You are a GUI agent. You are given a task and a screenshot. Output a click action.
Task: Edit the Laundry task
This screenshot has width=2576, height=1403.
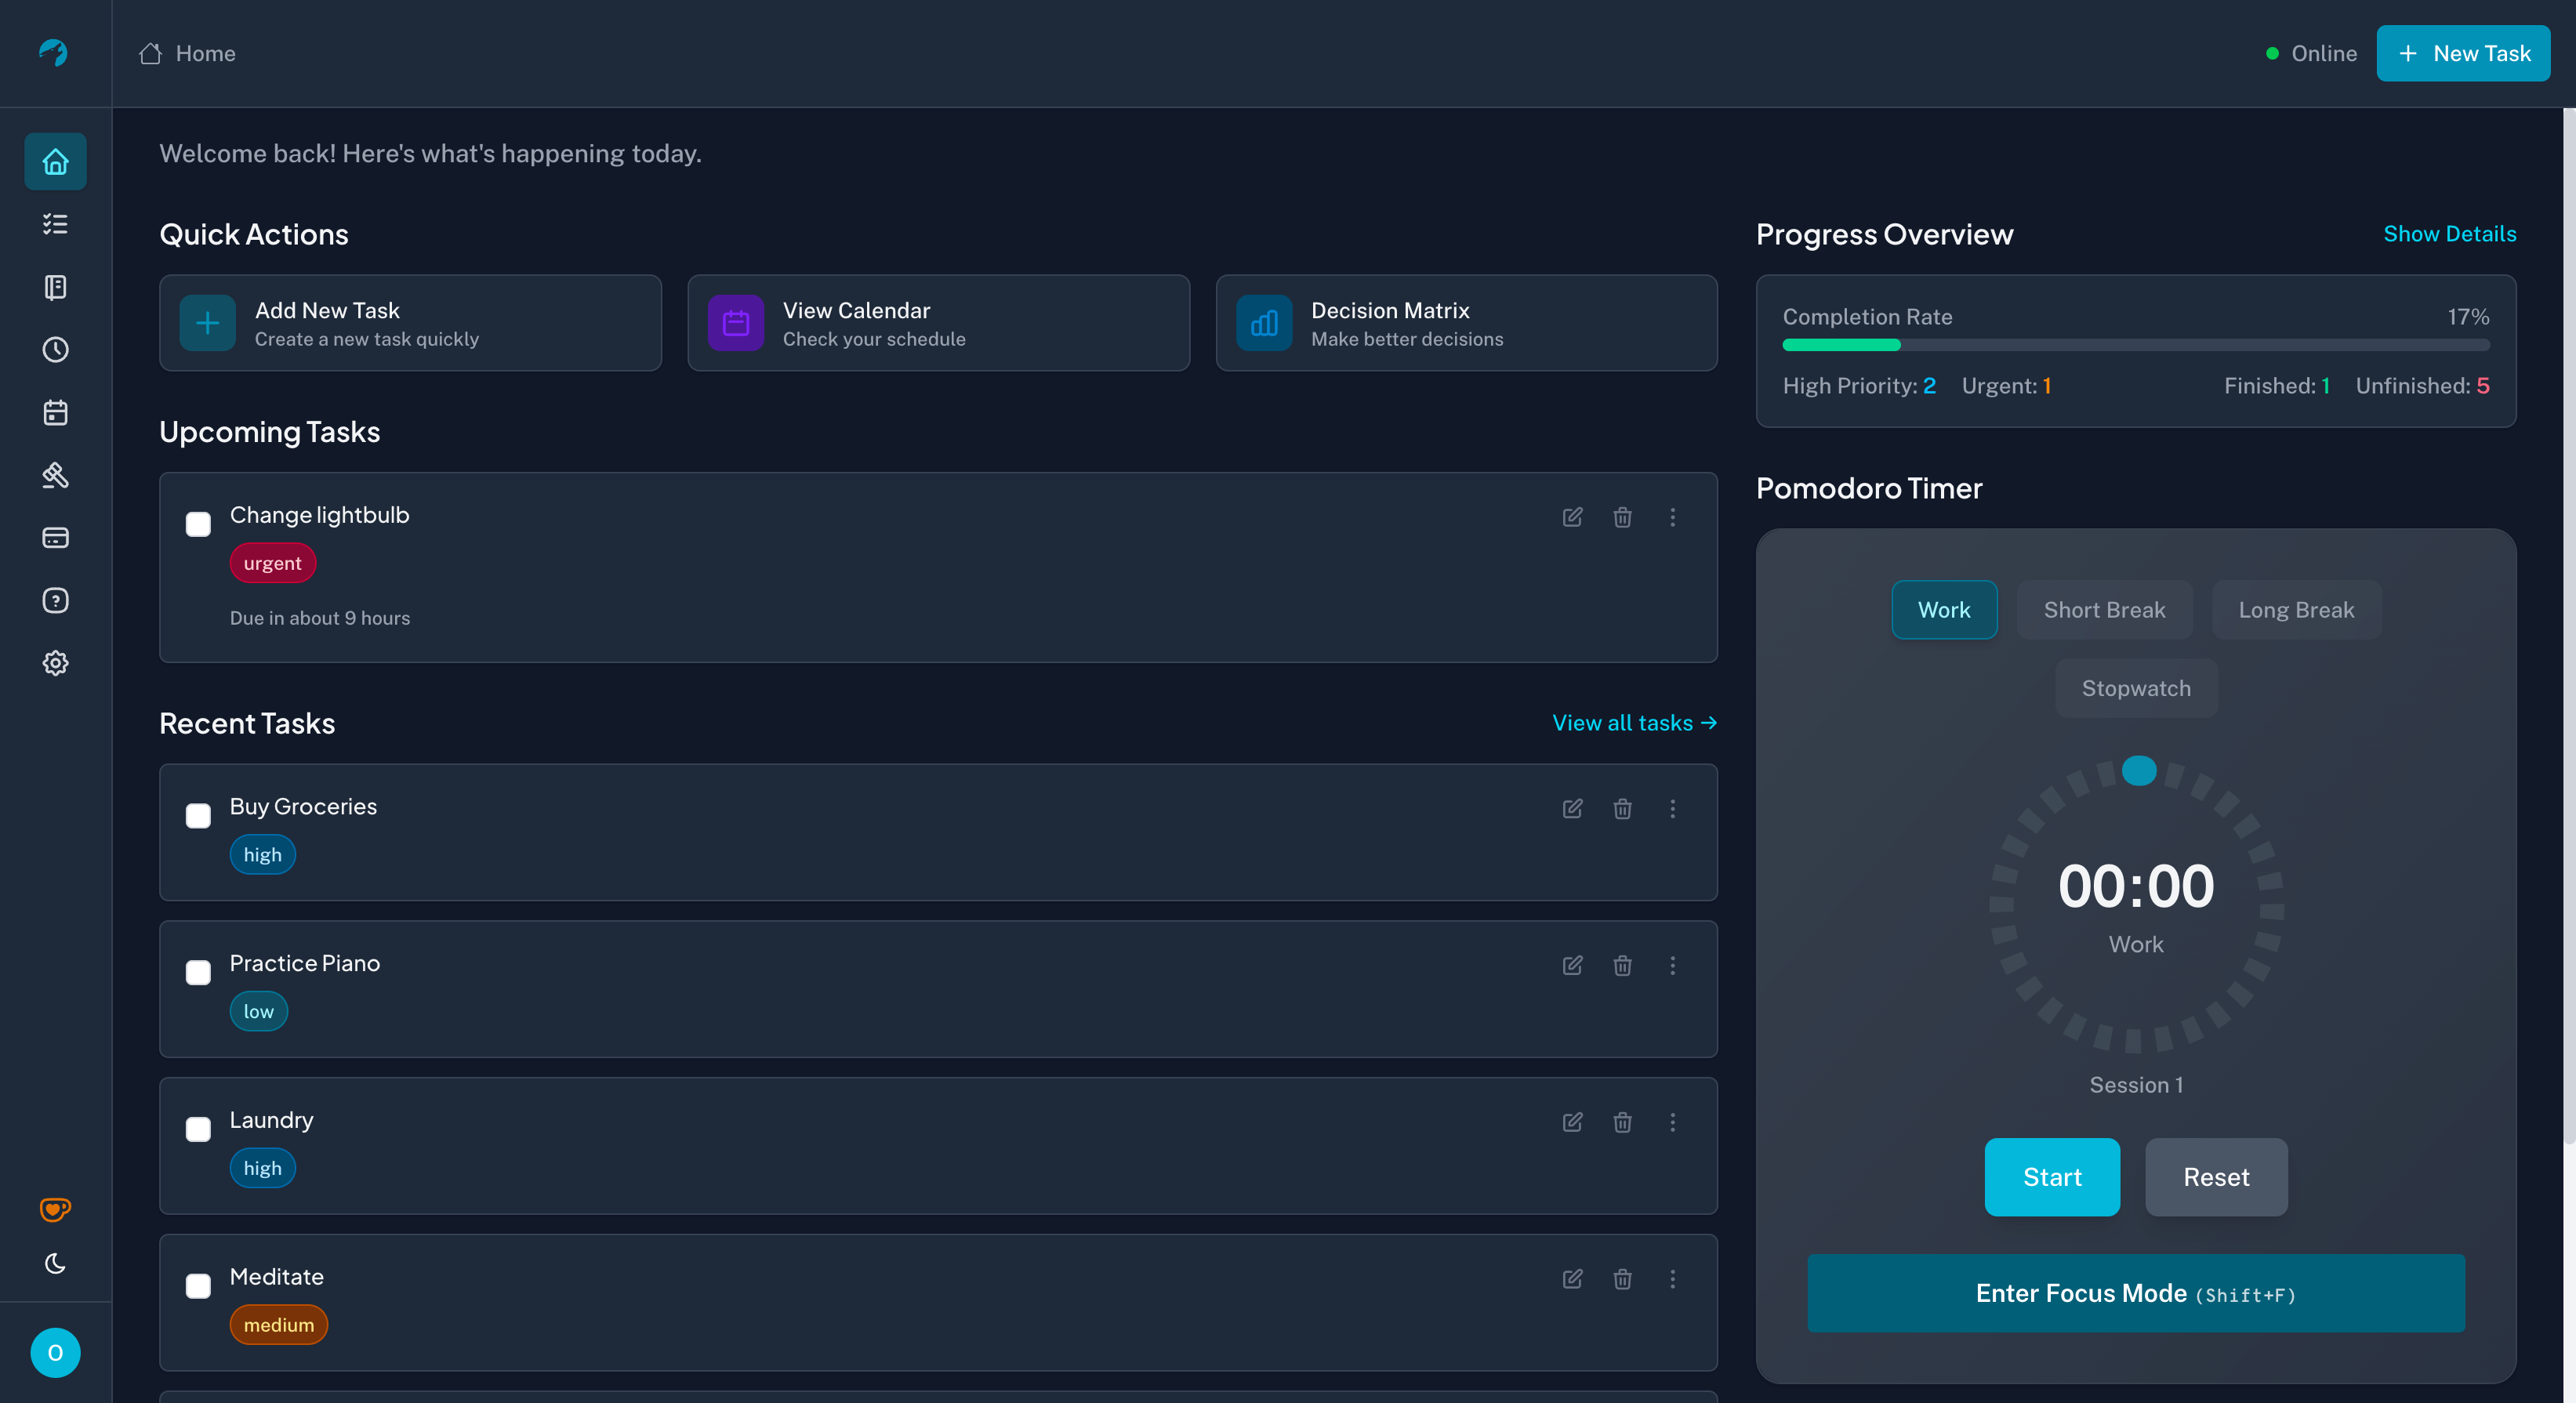pyautogui.click(x=1572, y=1122)
